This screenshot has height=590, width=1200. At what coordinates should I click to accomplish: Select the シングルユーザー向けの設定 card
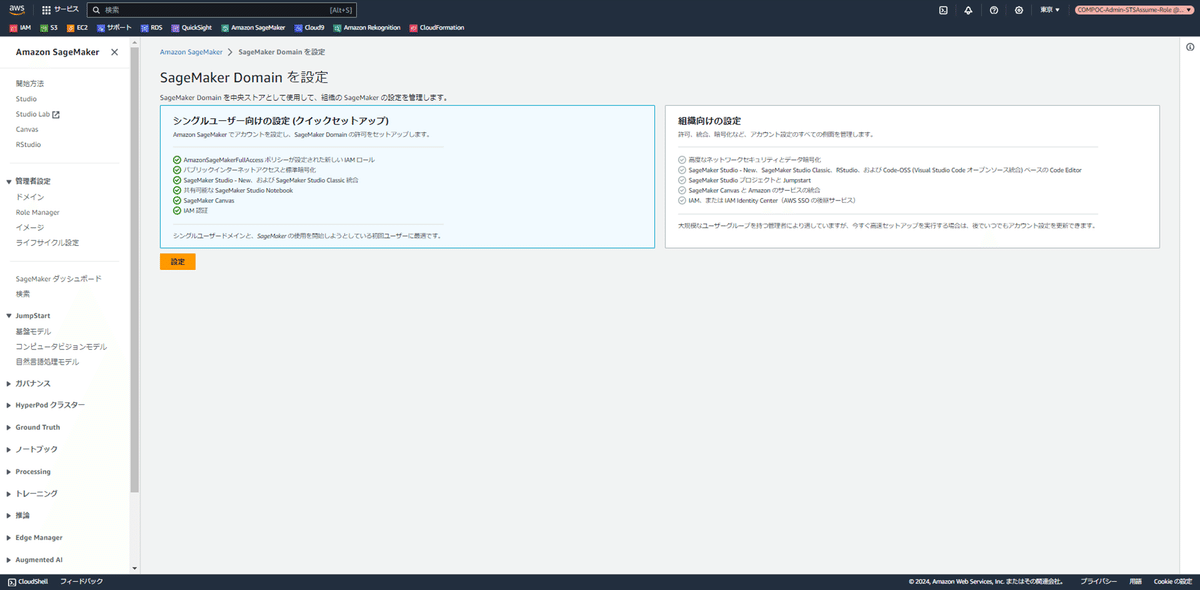pyautogui.click(x=407, y=177)
